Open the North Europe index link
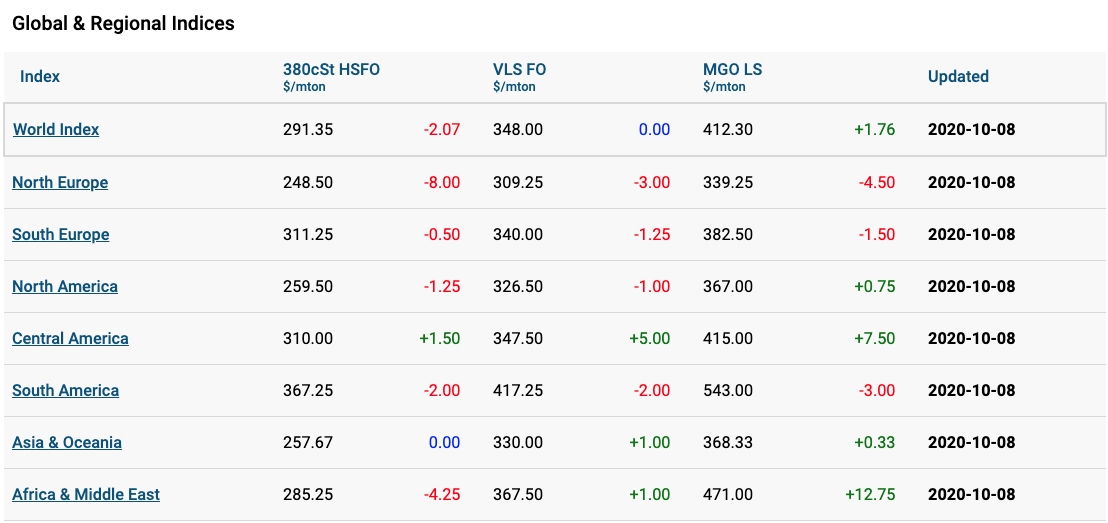 [60, 182]
